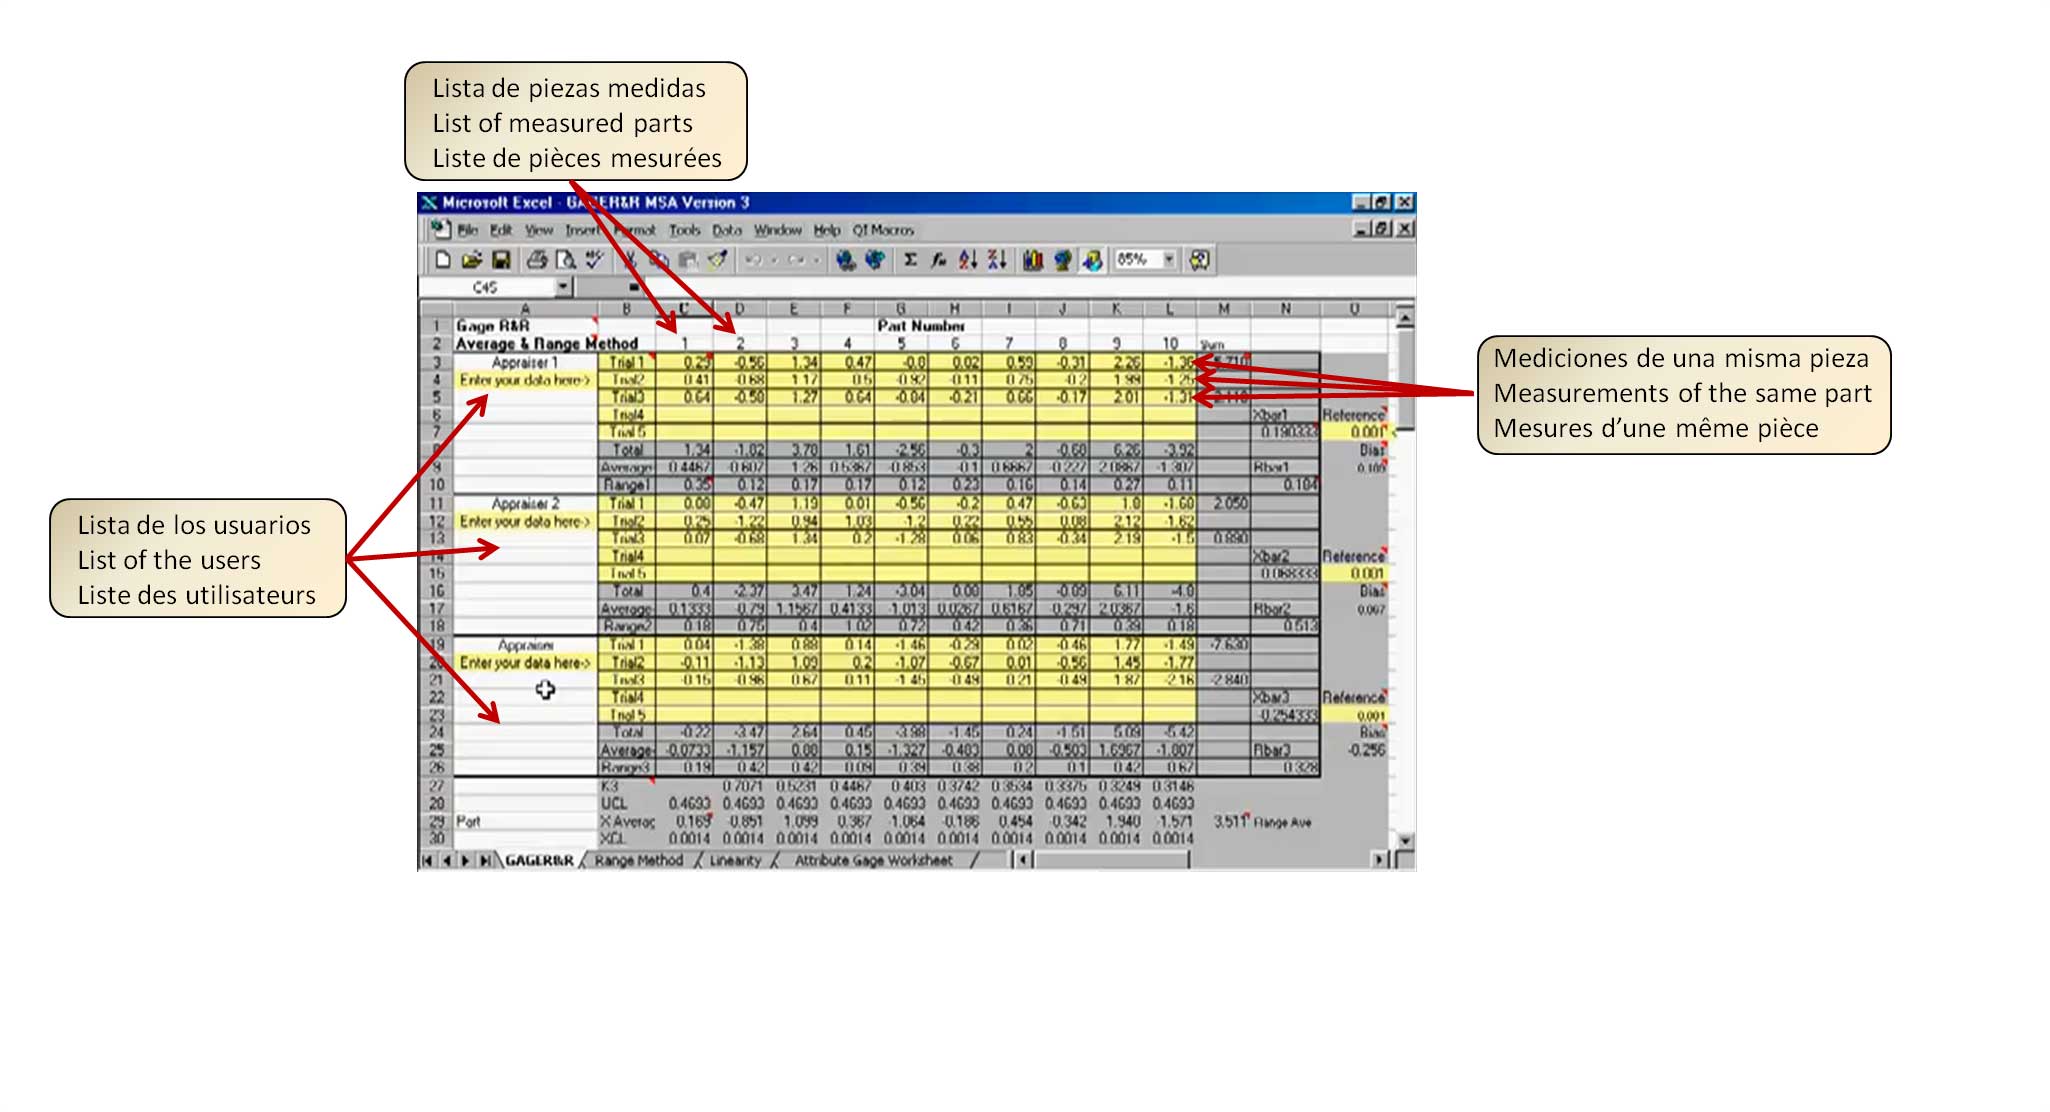
Task: Select column header M
Action: point(1223,309)
